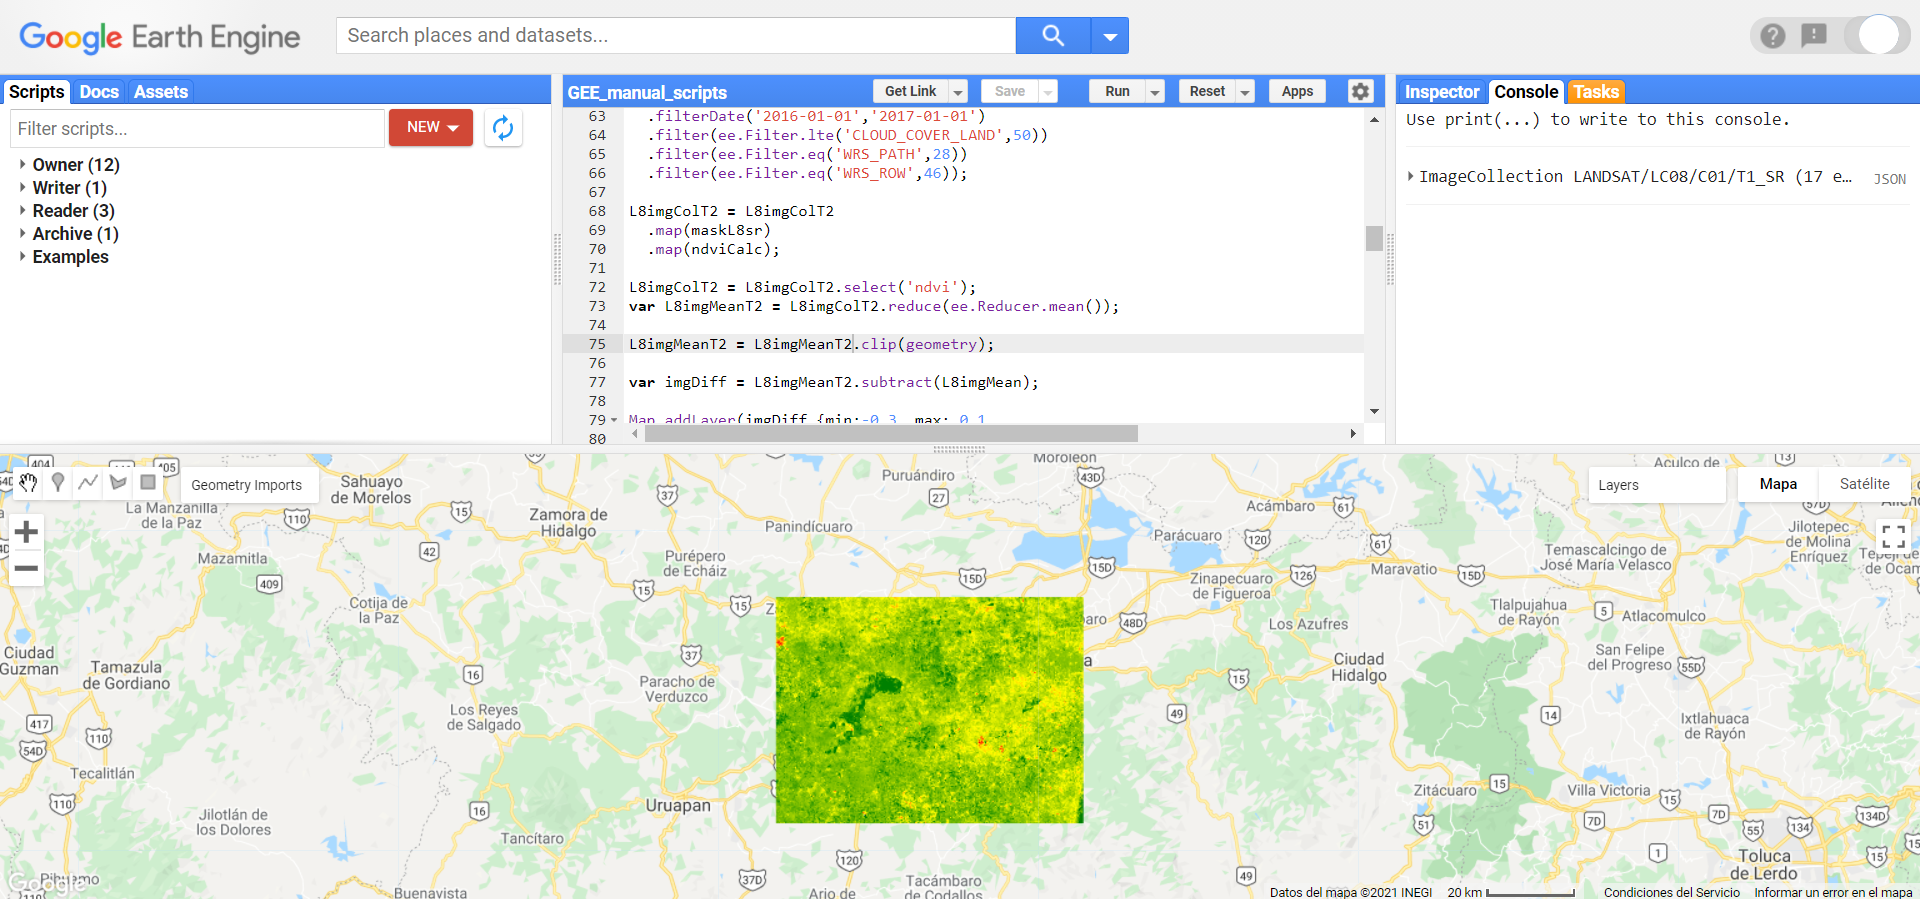Click the code editor scroll right arrow

(x=1353, y=434)
